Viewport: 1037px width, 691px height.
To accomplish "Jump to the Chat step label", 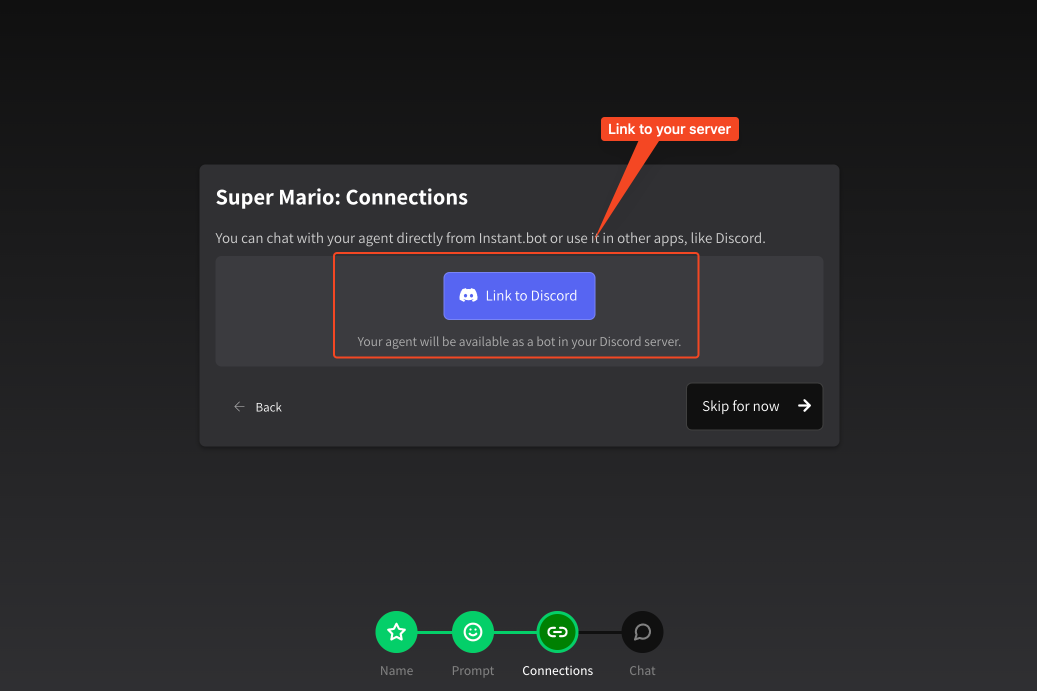I will [x=642, y=671].
